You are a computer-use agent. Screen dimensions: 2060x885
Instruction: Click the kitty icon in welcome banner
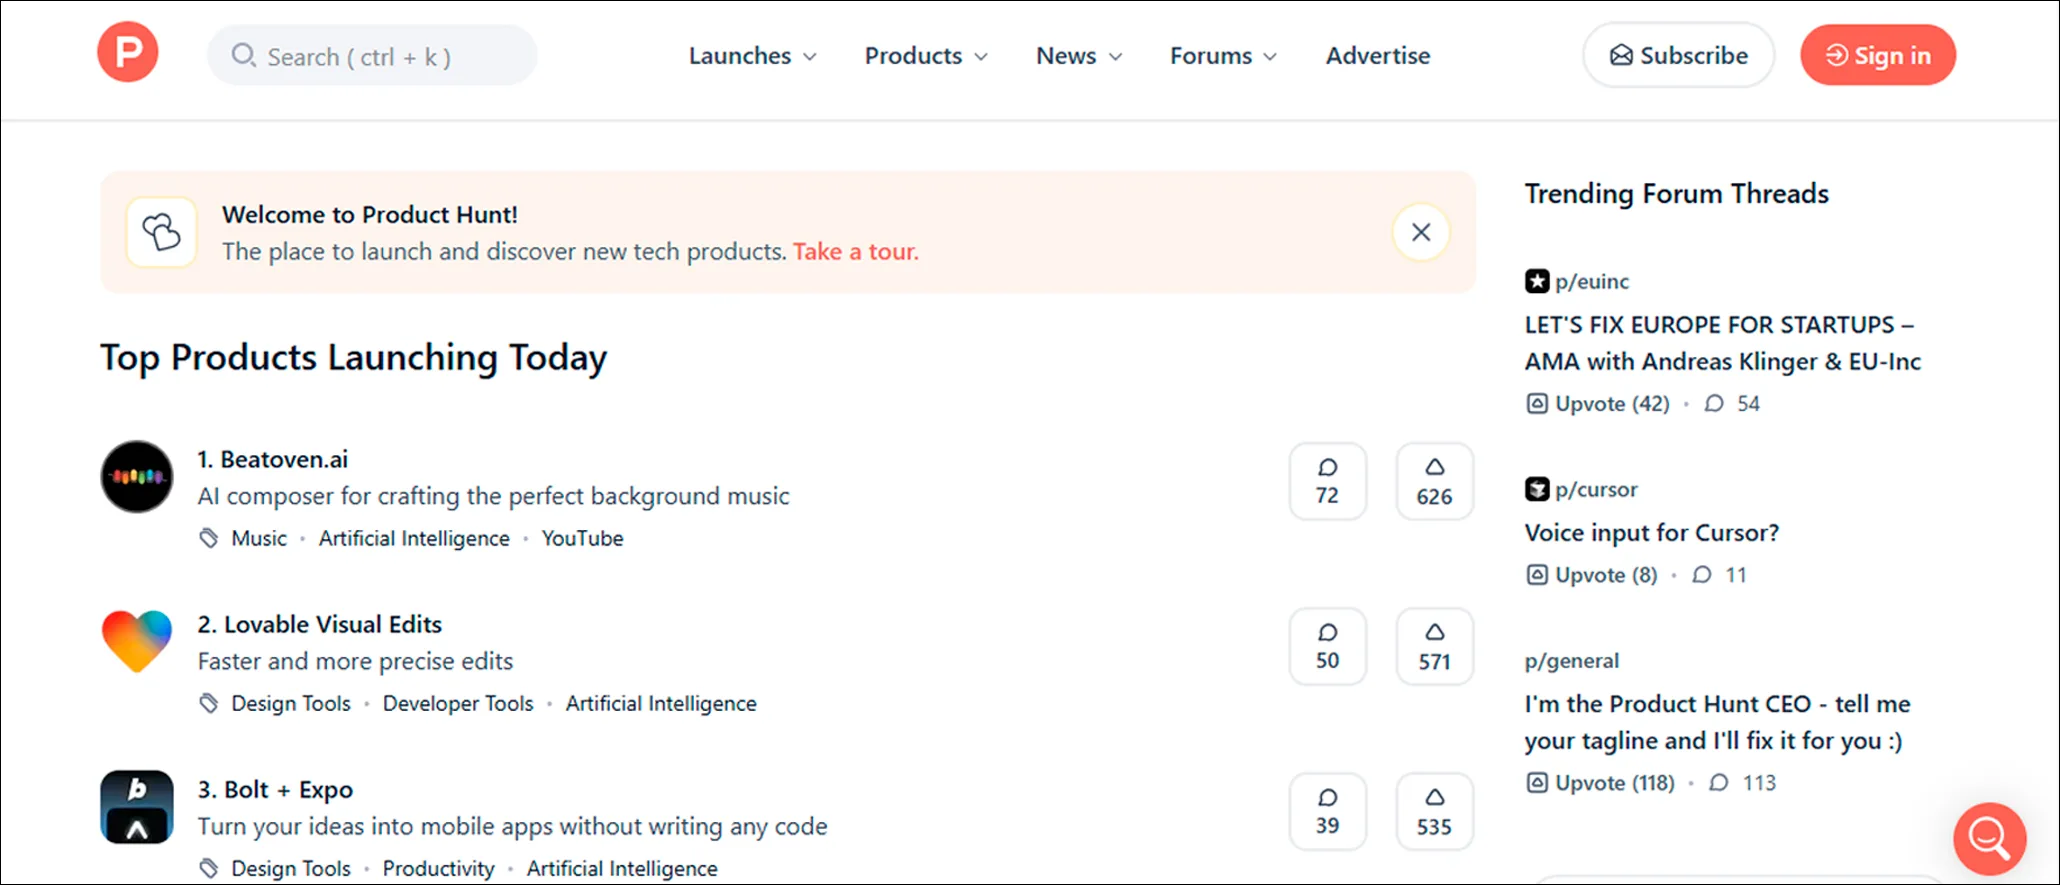pyautogui.click(x=161, y=232)
